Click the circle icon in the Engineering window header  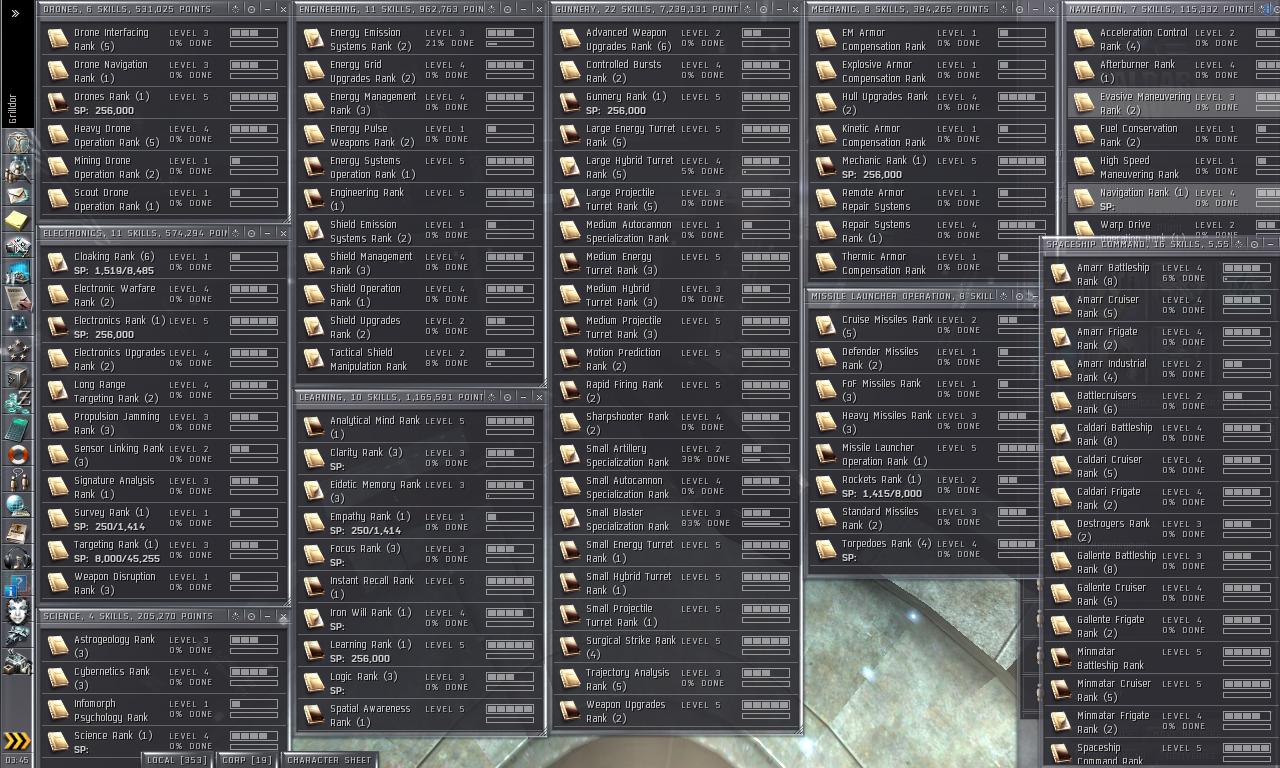coord(507,9)
